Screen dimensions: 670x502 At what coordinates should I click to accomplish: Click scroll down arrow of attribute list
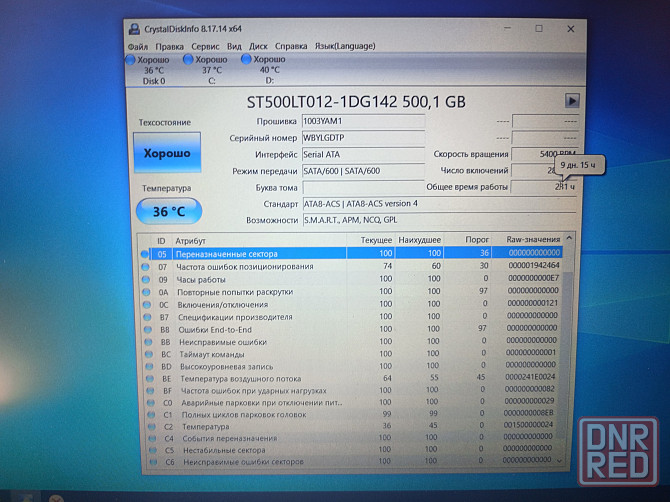(x=560, y=460)
